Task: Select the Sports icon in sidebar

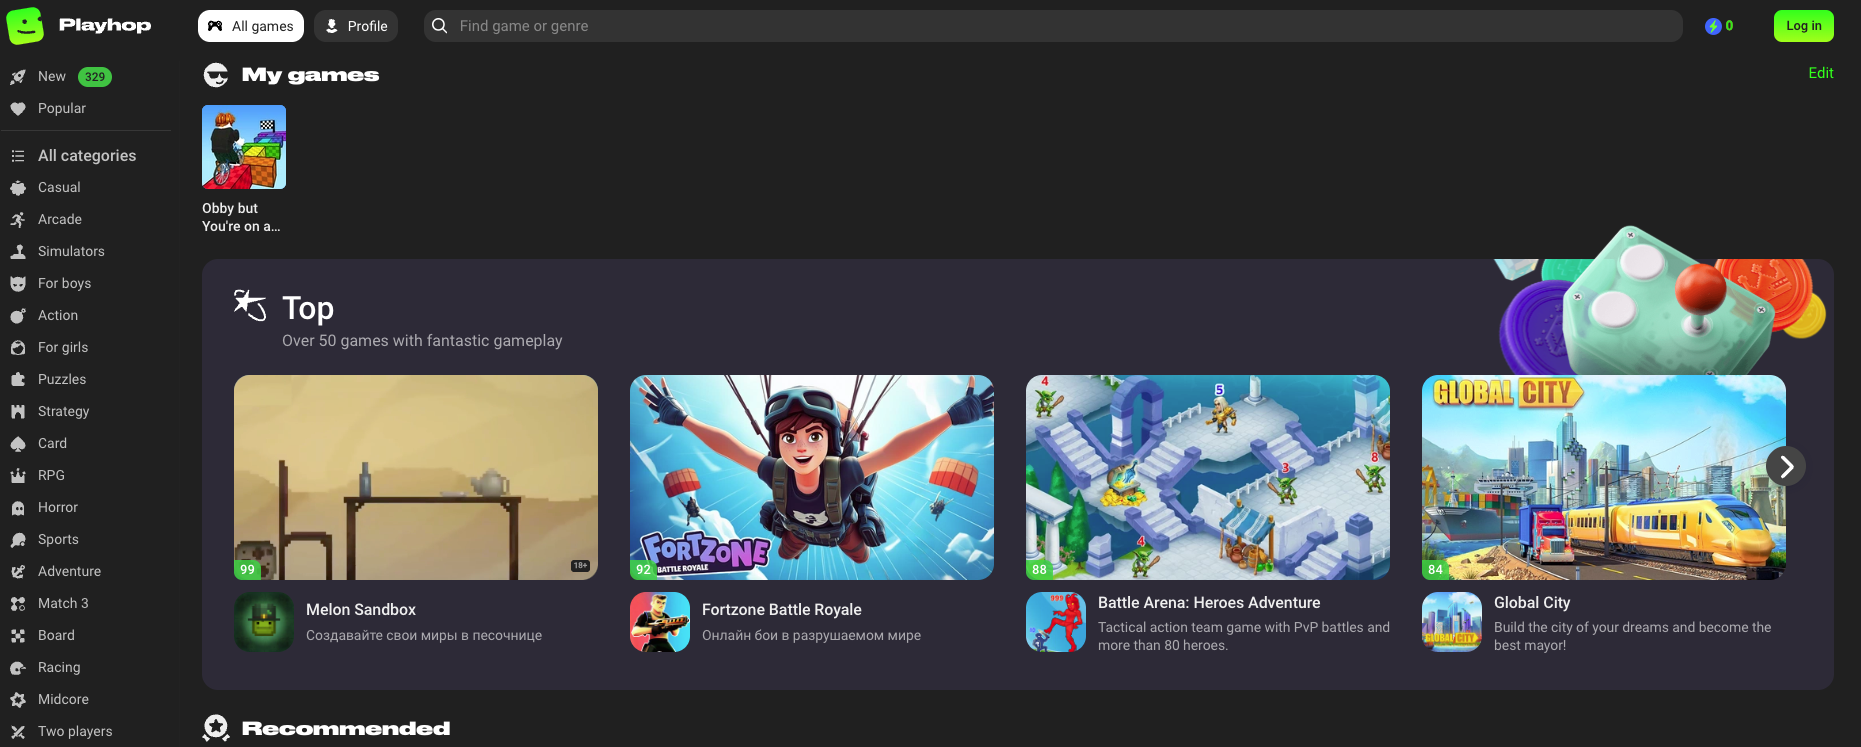Action: tap(18, 540)
